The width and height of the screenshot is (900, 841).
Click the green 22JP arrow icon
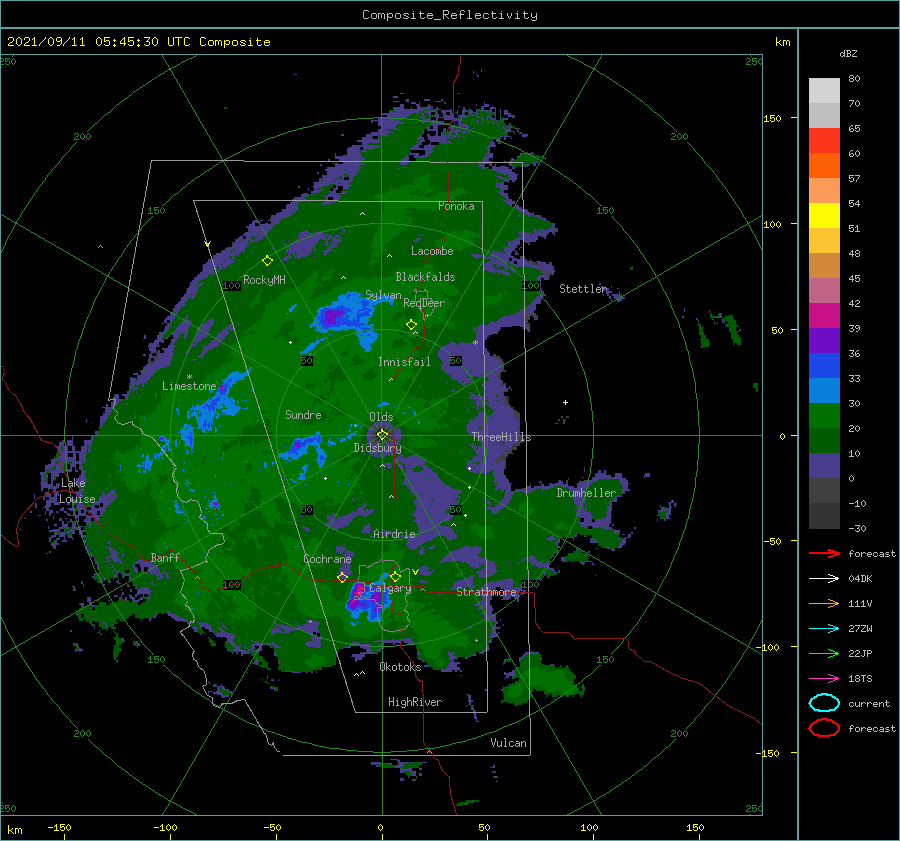824,653
